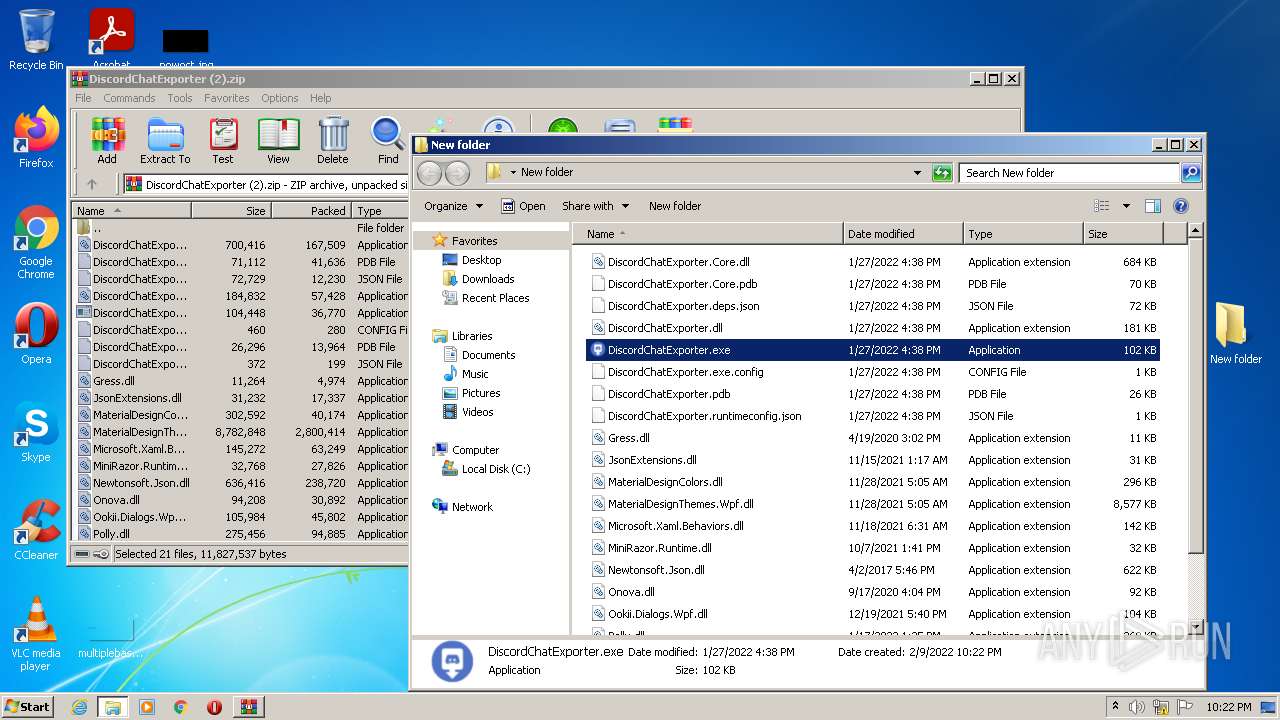Select the New folder desktop icon

pos(1236,333)
